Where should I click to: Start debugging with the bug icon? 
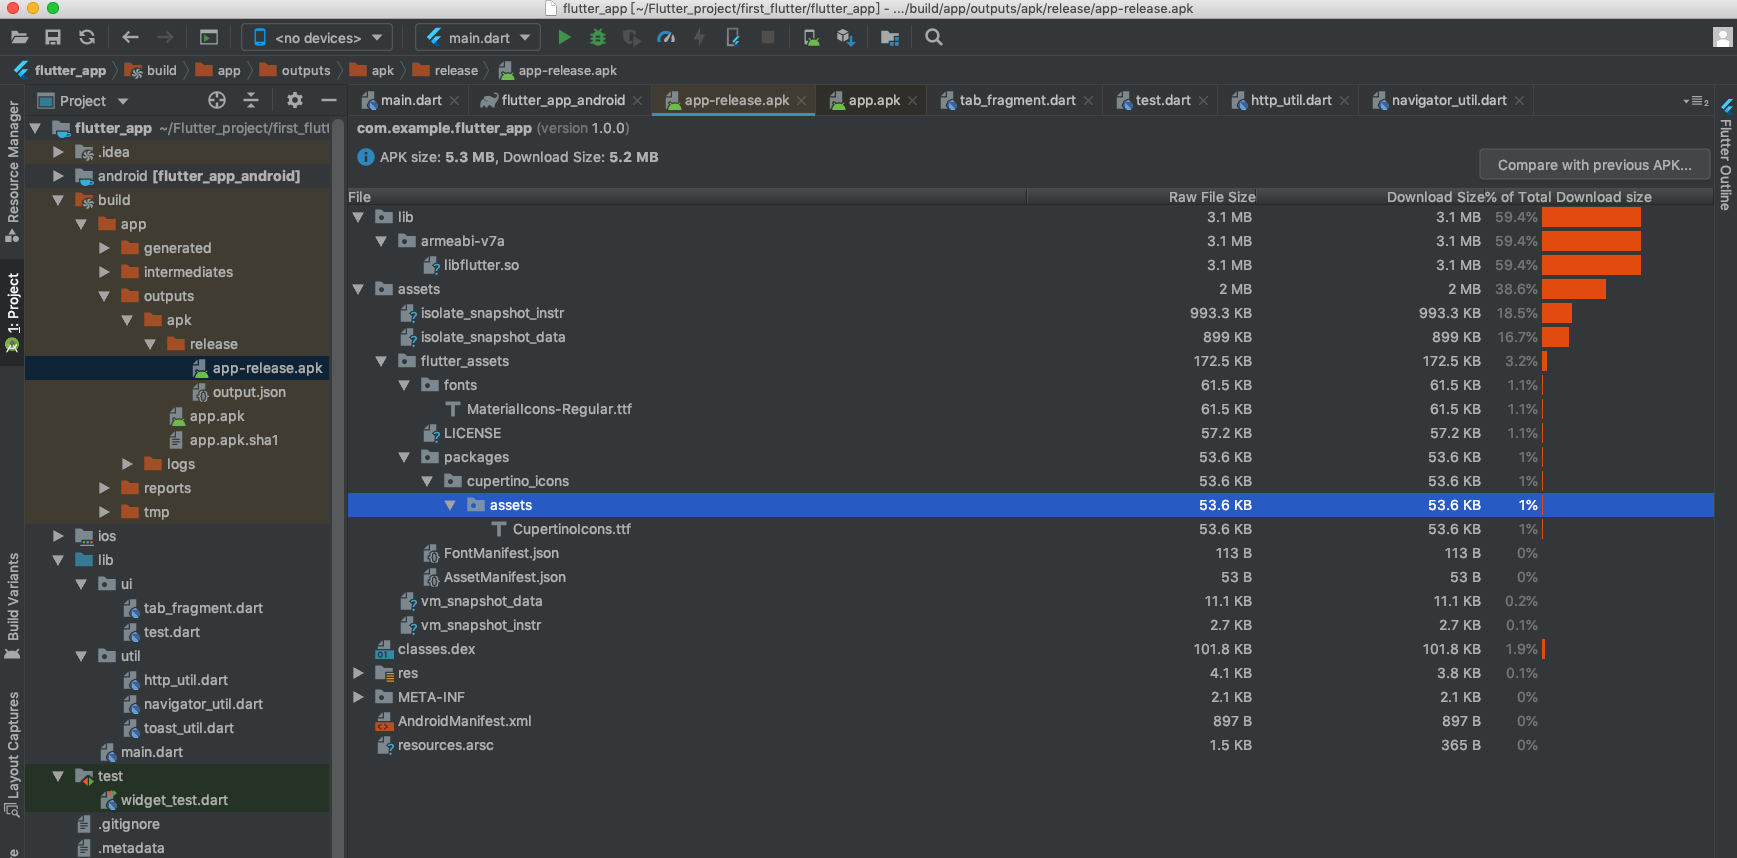(x=598, y=38)
